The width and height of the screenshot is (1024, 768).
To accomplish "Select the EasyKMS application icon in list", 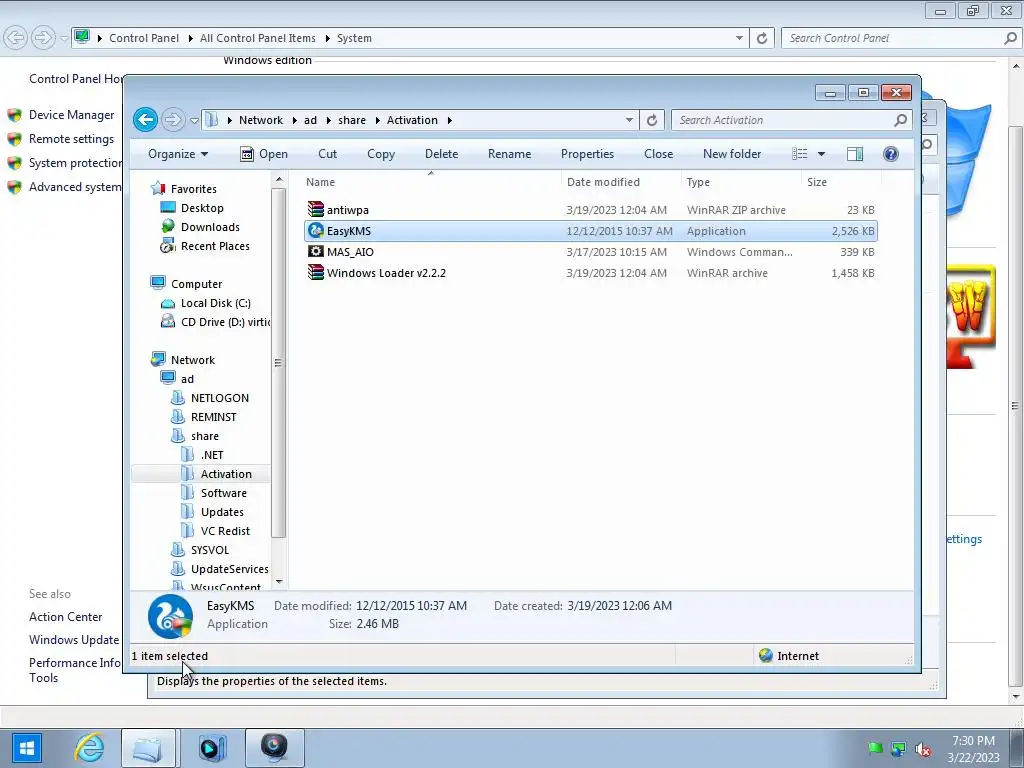I will (x=316, y=231).
